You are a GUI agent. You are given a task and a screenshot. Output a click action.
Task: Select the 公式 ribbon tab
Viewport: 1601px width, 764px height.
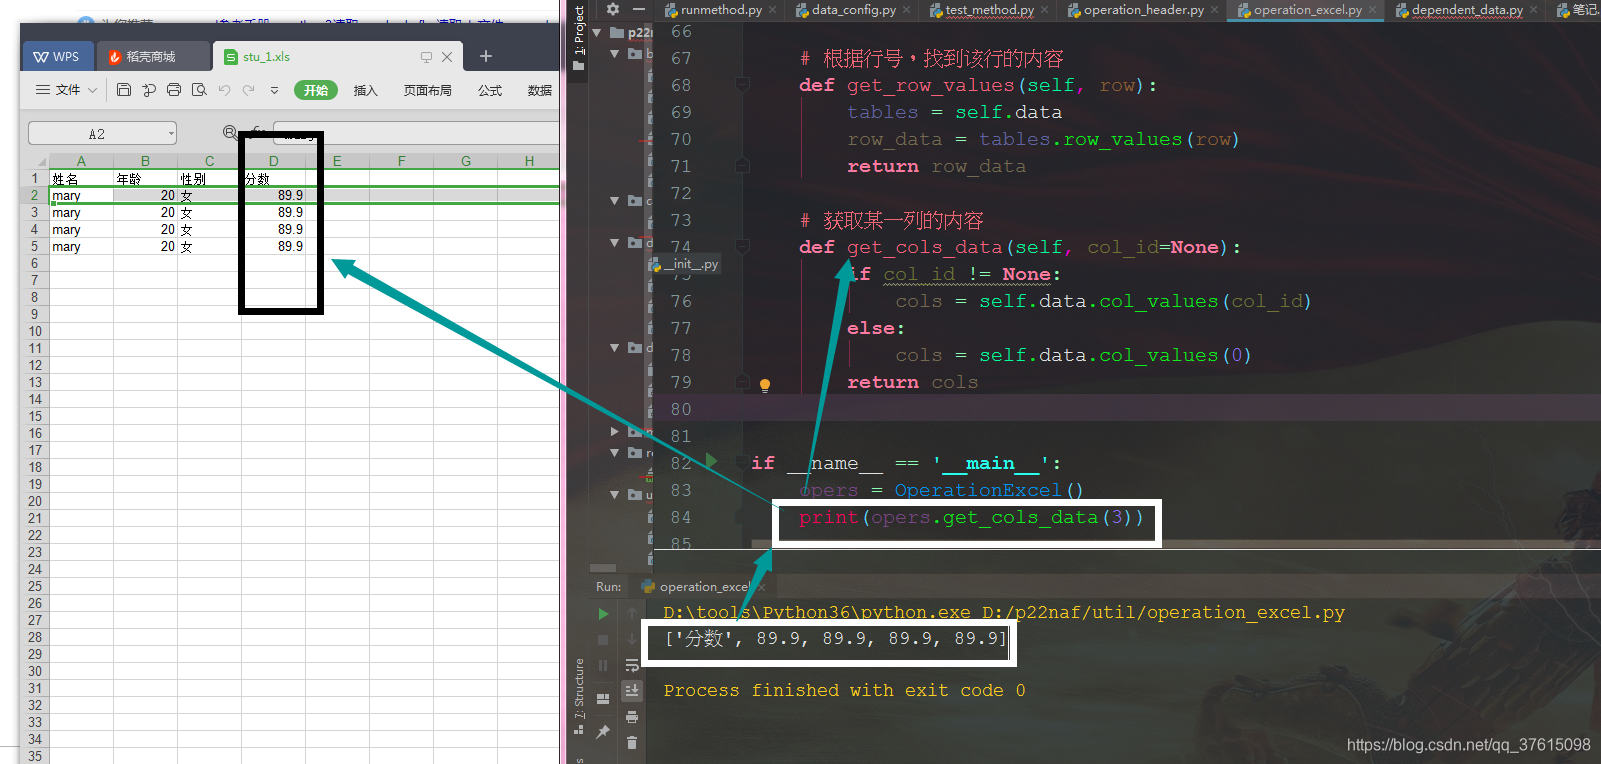pyautogui.click(x=490, y=90)
